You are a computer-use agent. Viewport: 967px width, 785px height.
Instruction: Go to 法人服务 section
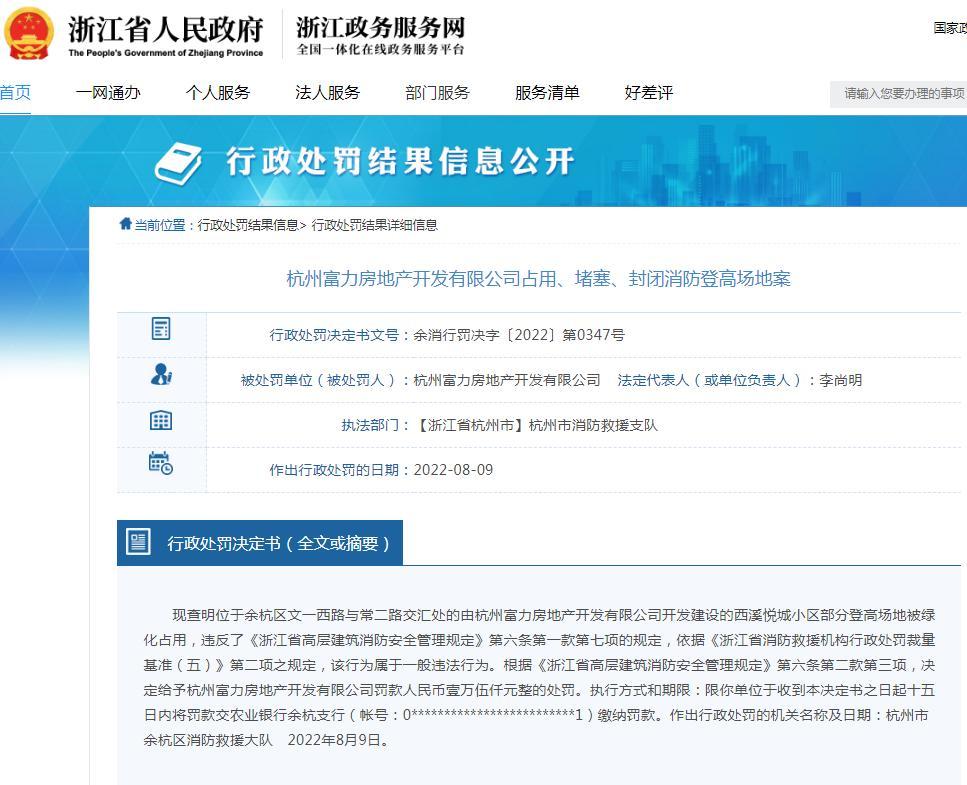(327, 93)
